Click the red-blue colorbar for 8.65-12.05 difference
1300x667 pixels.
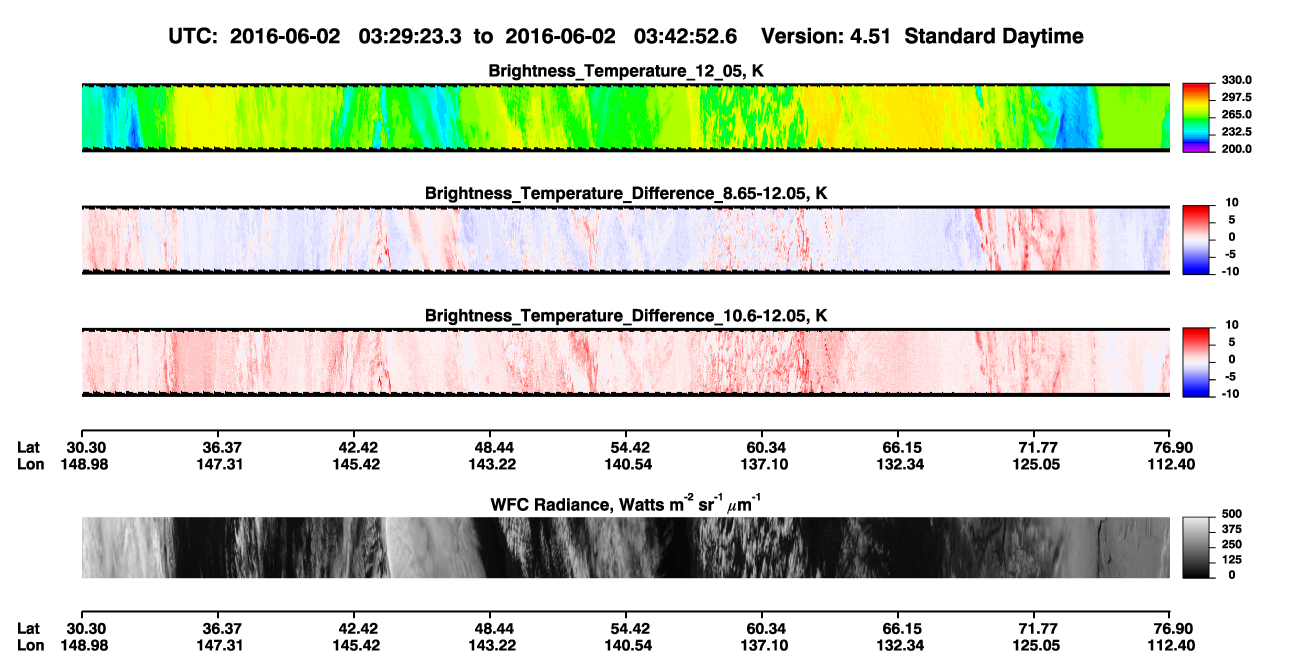coord(1196,237)
